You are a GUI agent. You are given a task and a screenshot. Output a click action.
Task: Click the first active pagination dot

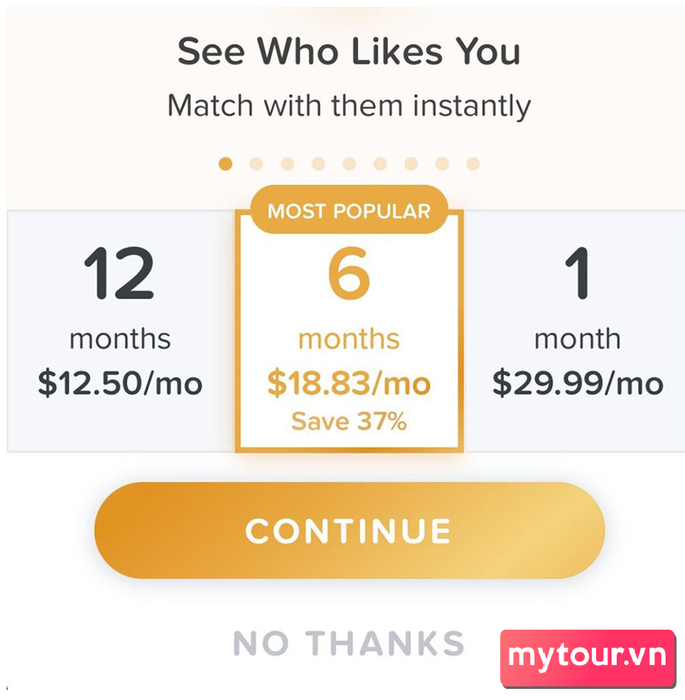tap(226, 164)
